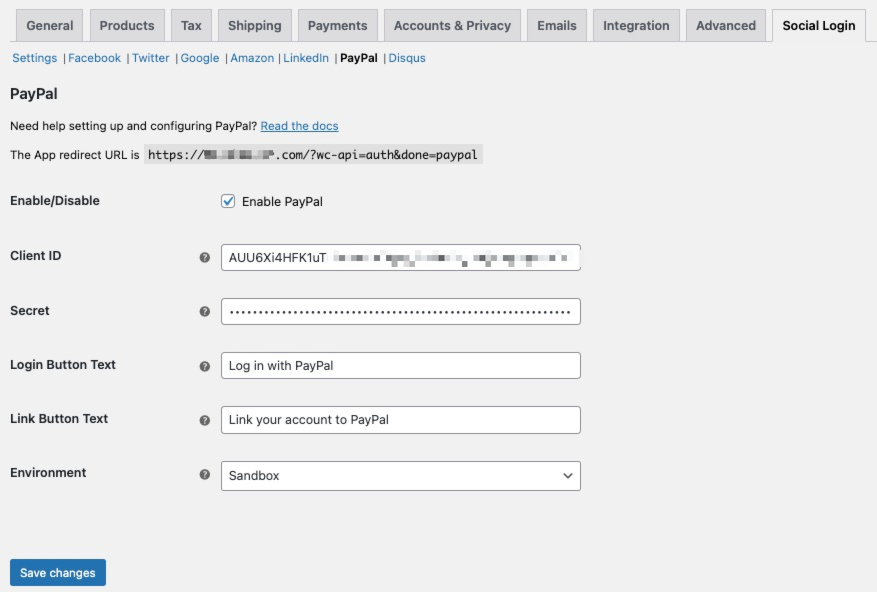Open the Facebook social login section
Image resolution: width=877 pixels, height=592 pixels.
[94, 58]
